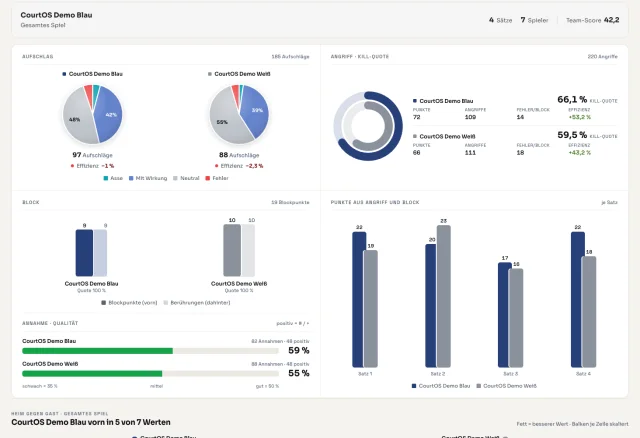Click the 59 % Annahme value
The image size is (640, 438).
[299, 350]
